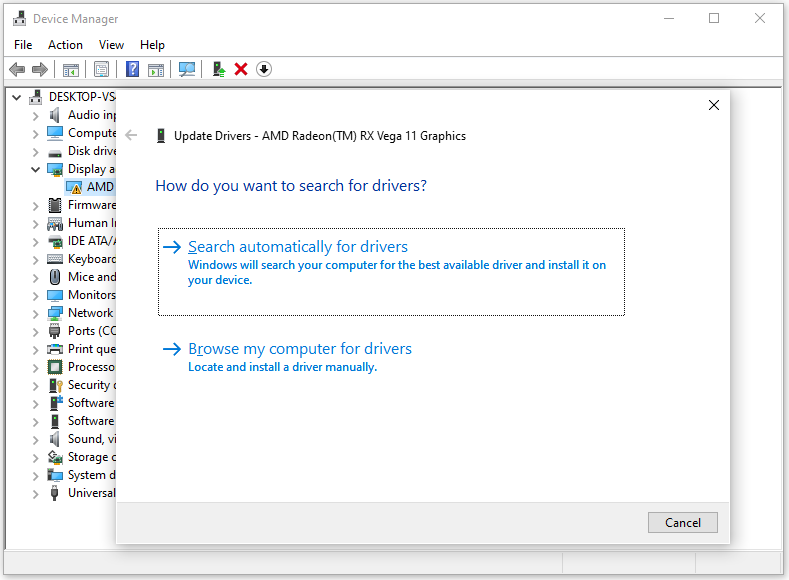789x580 pixels.
Task: Expand the Audio inputs node
Action: (x=35, y=116)
